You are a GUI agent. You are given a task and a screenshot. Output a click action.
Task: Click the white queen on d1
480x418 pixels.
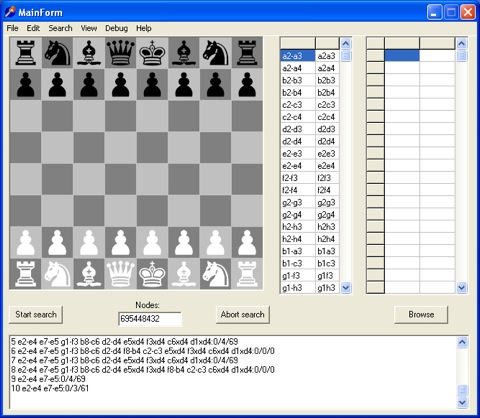pyautogui.click(x=120, y=274)
